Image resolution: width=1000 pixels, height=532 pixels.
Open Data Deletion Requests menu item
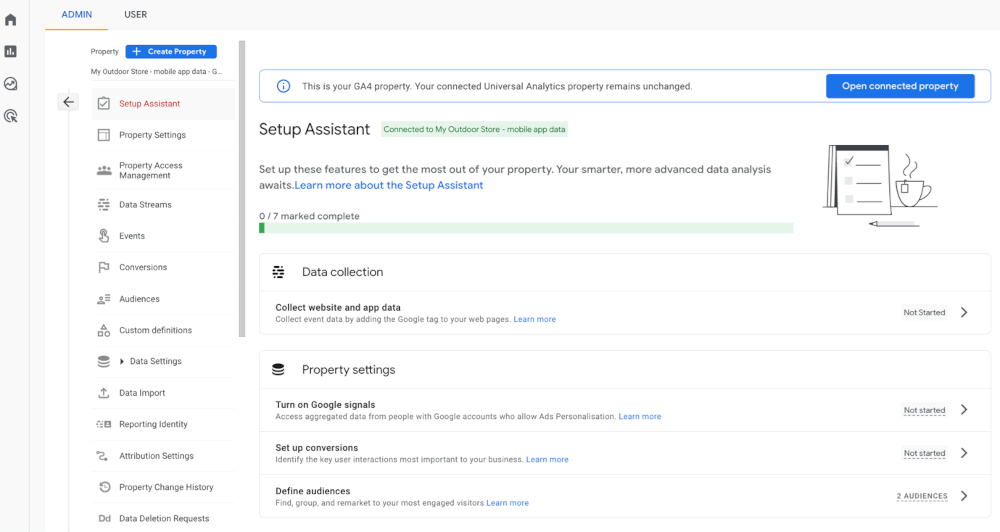163,519
